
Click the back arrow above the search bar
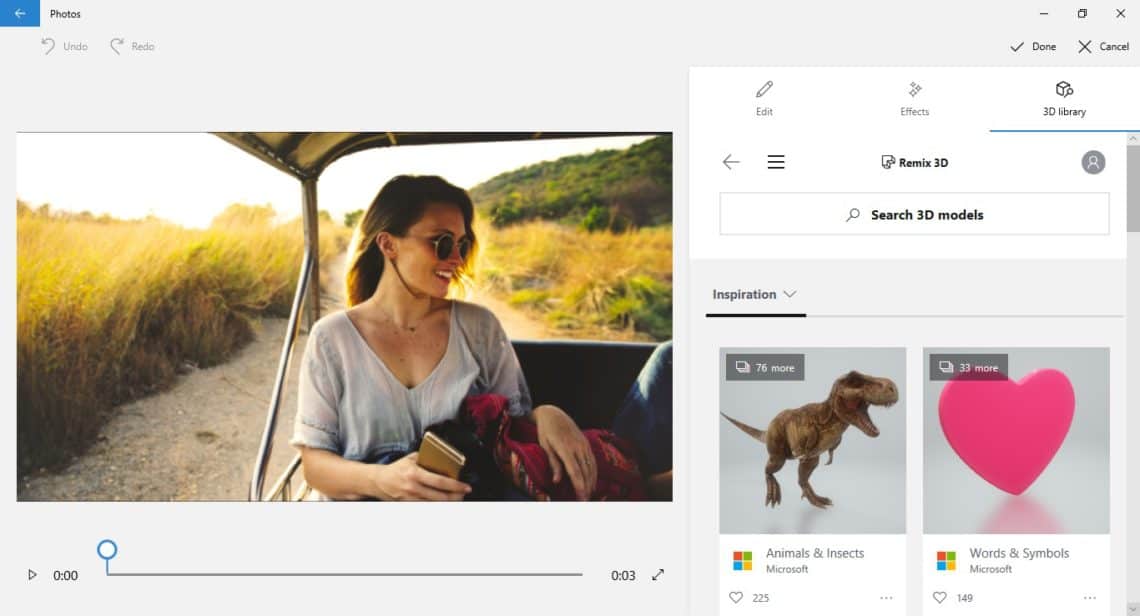point(731,161)
